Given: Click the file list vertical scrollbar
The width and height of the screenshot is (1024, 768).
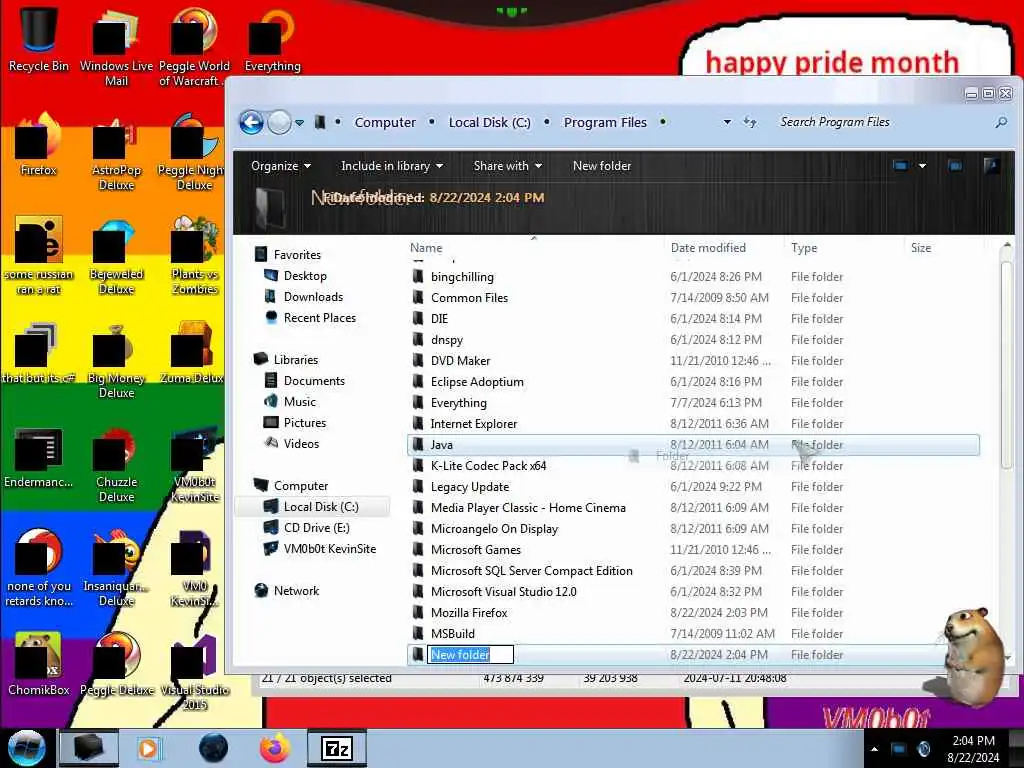Looking at the screenshot, I should (1006, 366).
